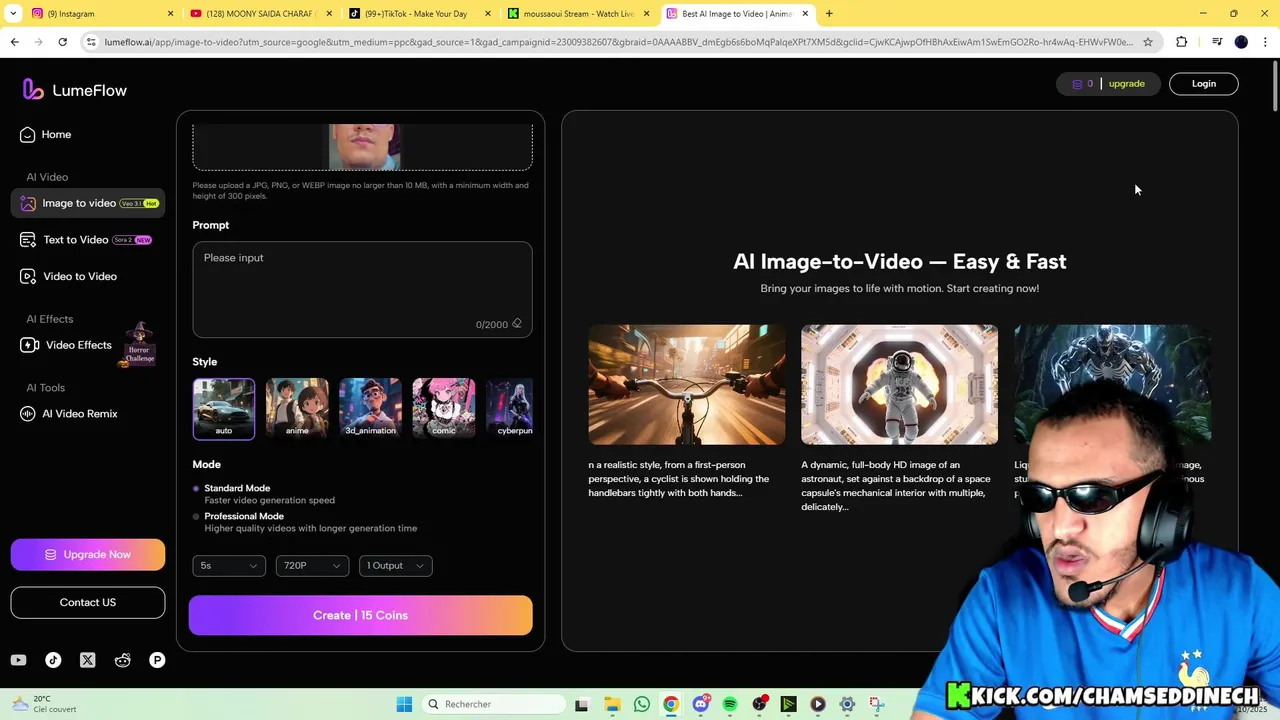
Task: Open the cyclist handlebars example video
Action: [687, 385]
